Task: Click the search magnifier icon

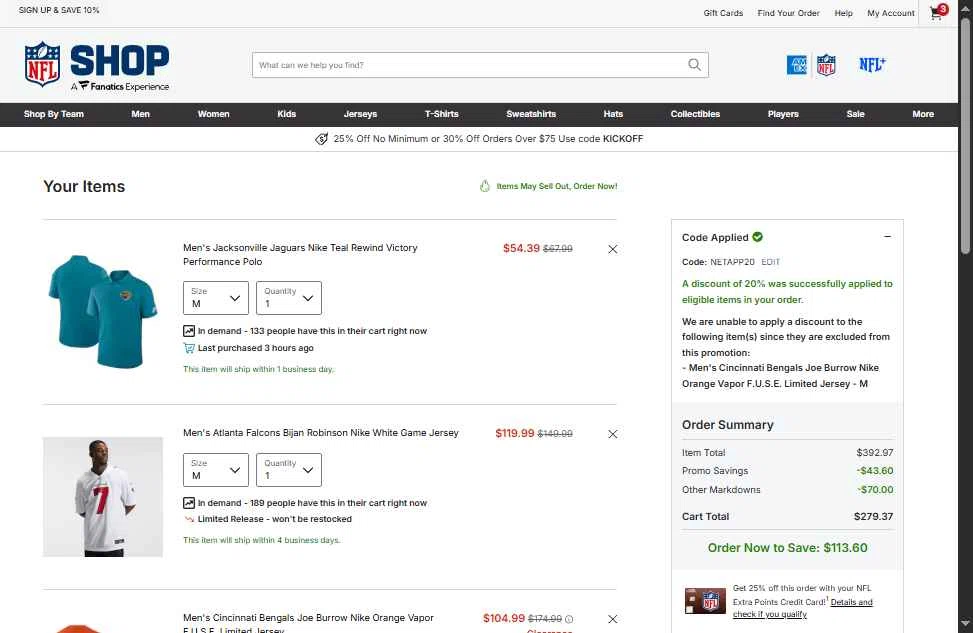Action: [694, 65]
